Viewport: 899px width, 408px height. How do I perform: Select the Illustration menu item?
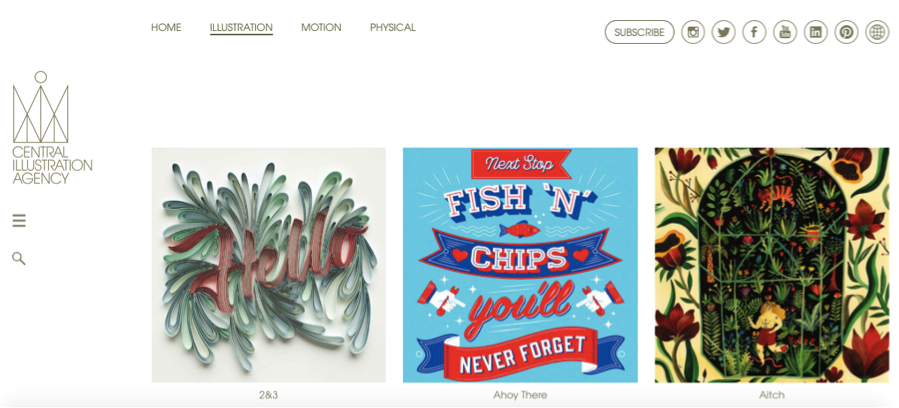[241, 28]
